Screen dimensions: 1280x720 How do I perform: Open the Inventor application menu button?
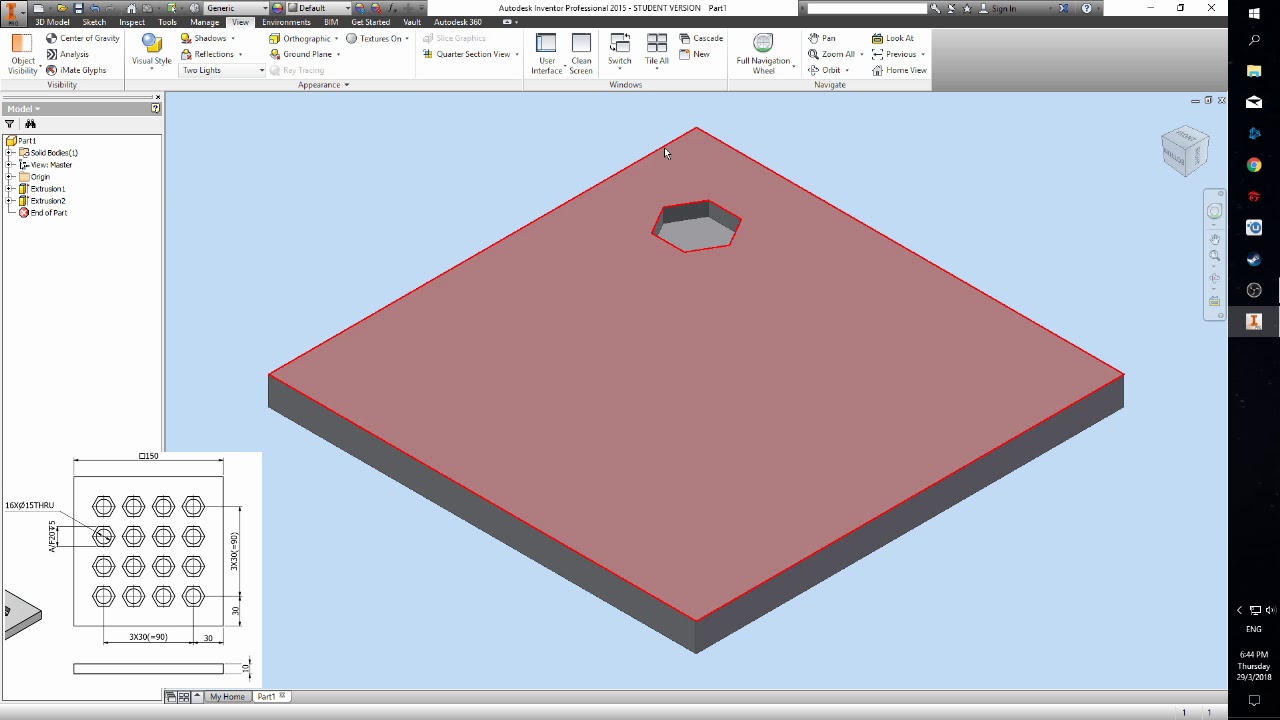pyautogui.click(x=13, y=14)
